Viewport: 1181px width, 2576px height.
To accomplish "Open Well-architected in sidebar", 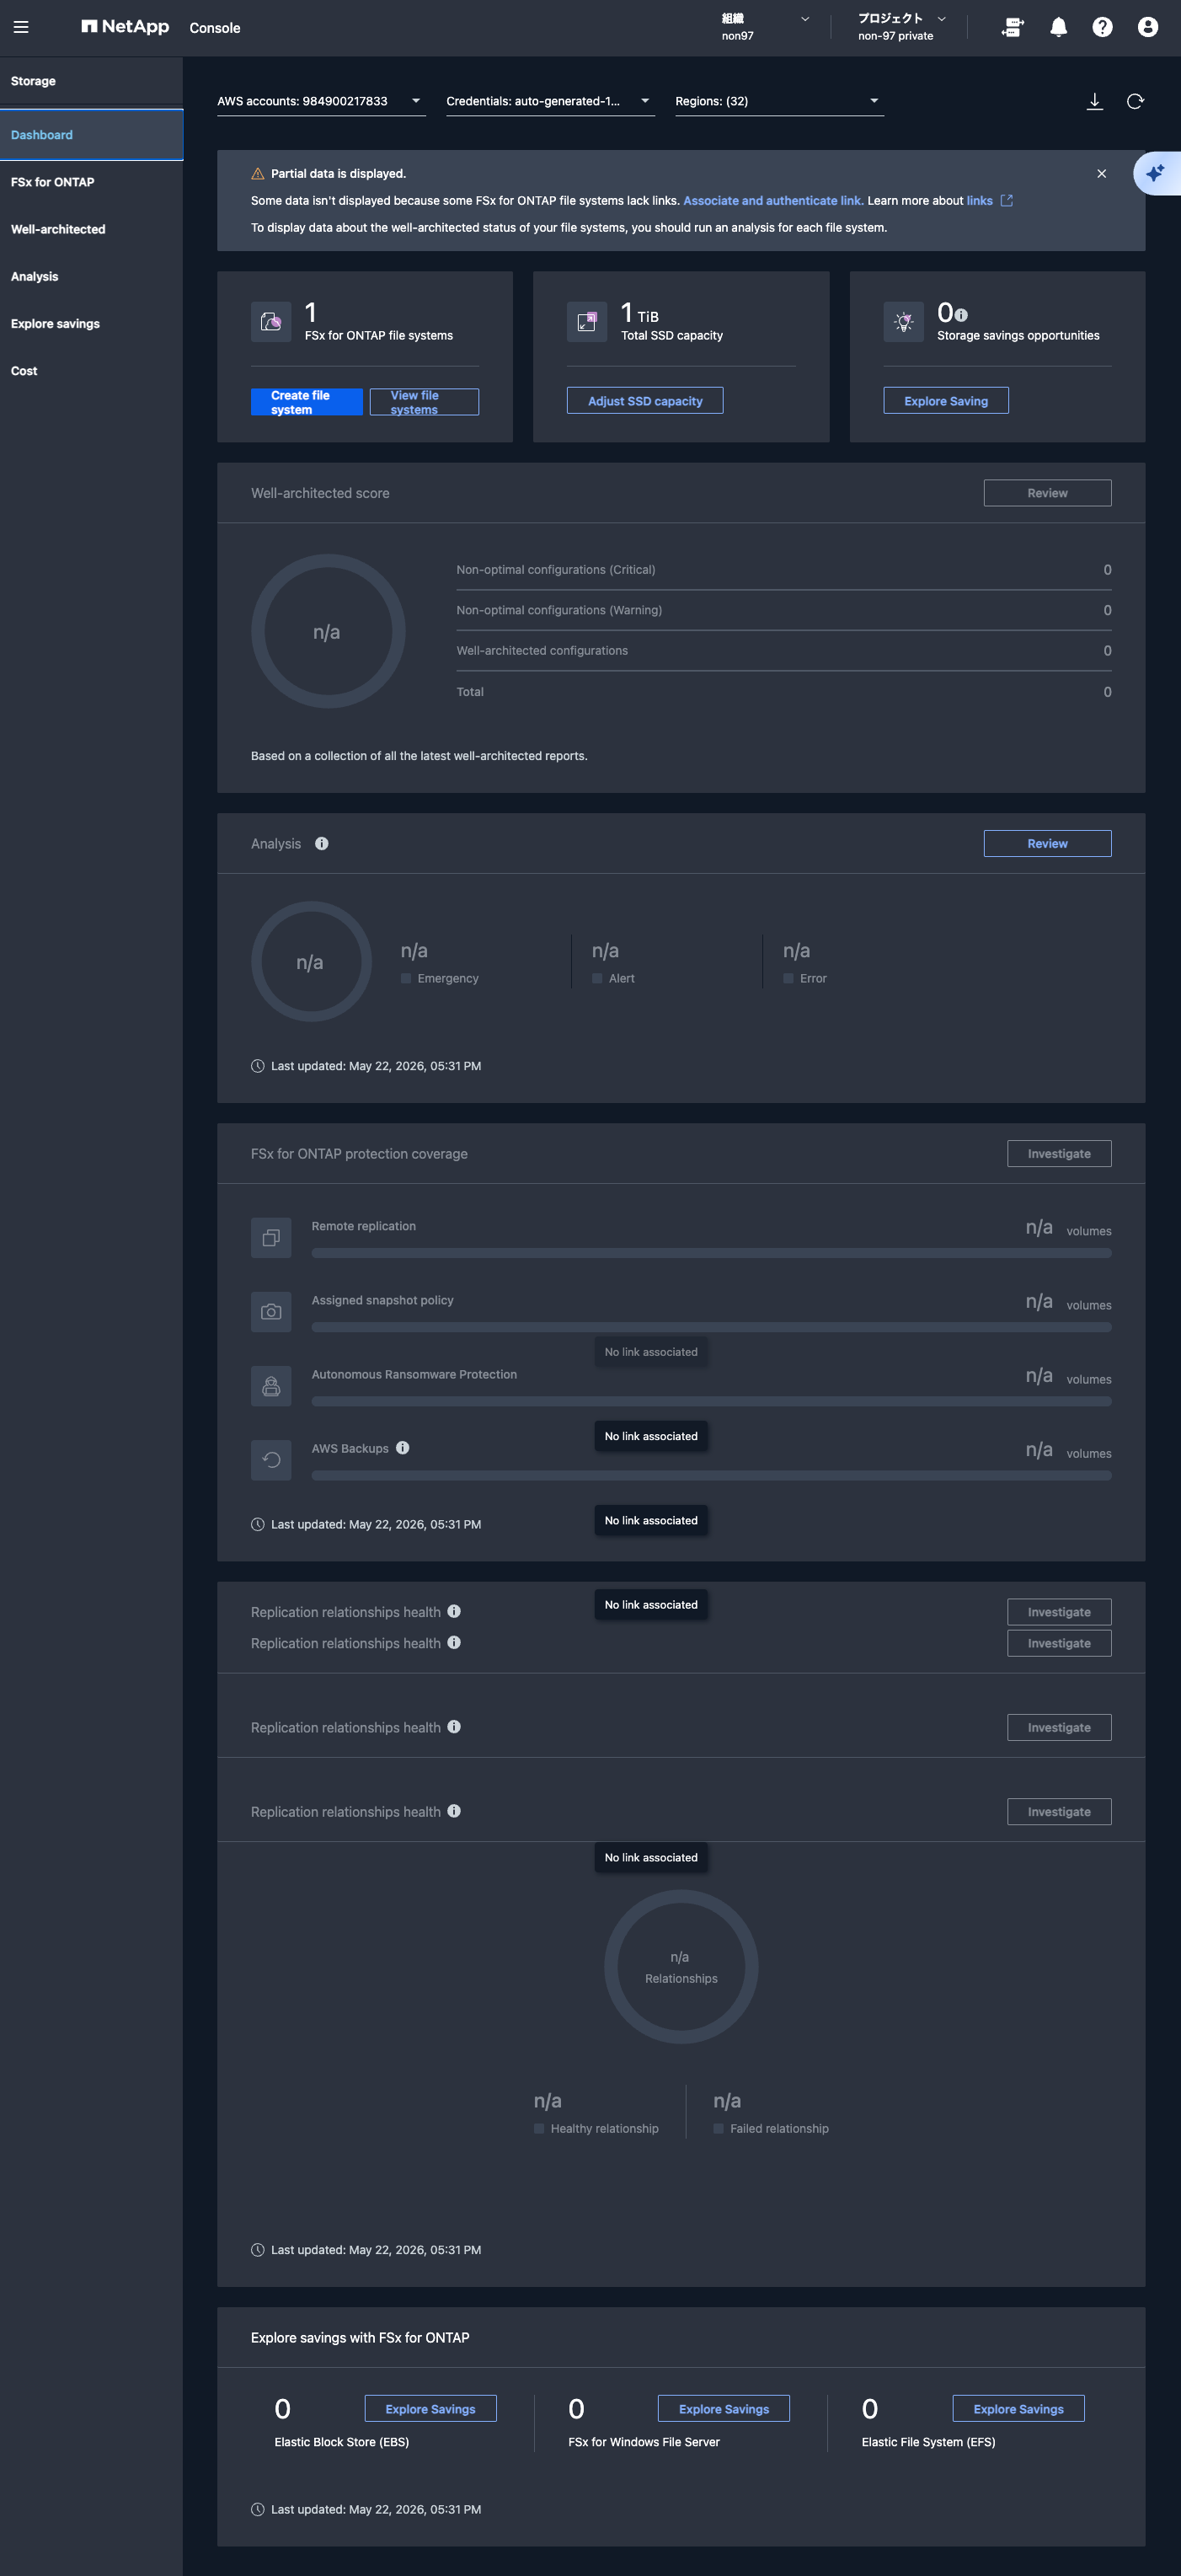I will coord(91,229).
